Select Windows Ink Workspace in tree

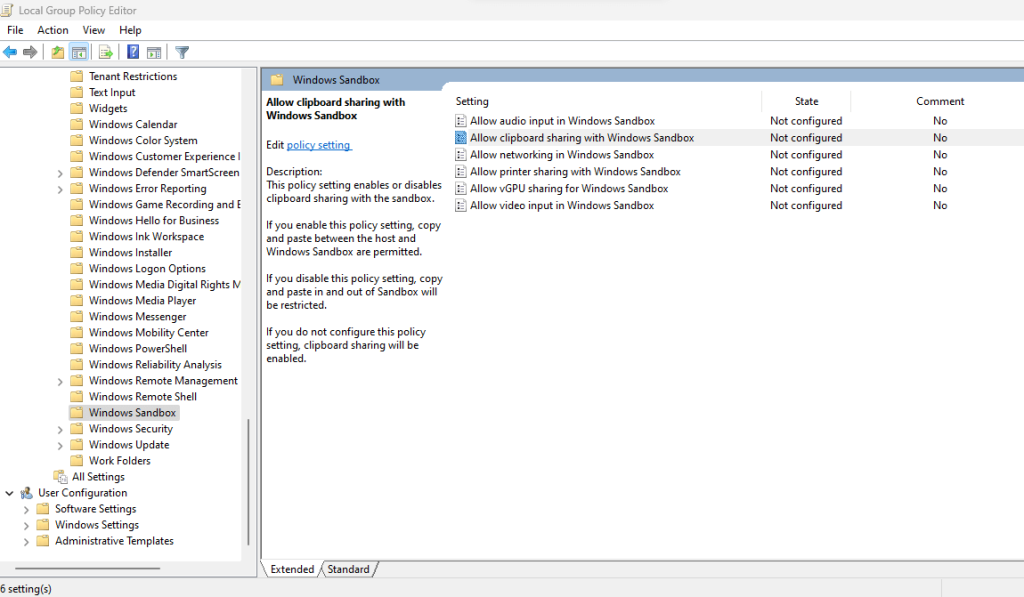(146, 236)
